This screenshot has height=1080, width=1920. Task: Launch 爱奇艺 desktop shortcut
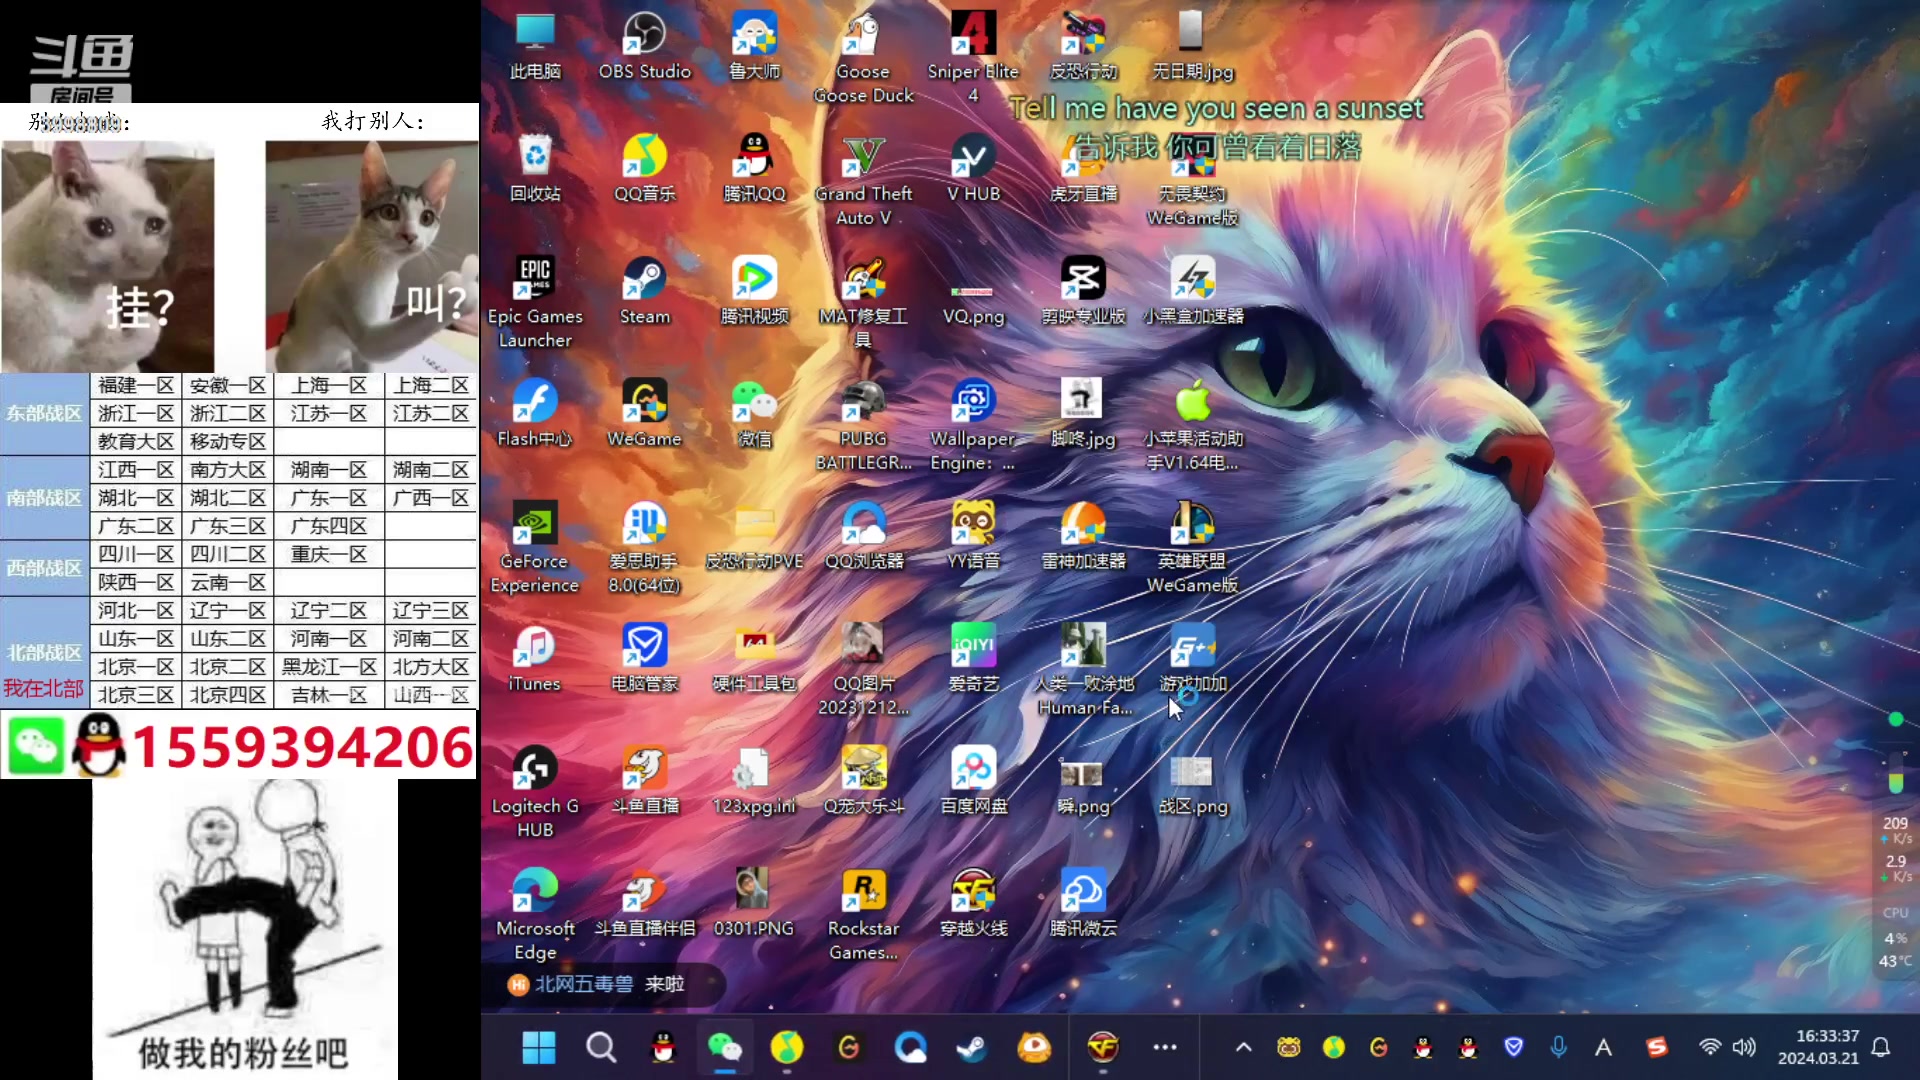click(x=973, y=658)
